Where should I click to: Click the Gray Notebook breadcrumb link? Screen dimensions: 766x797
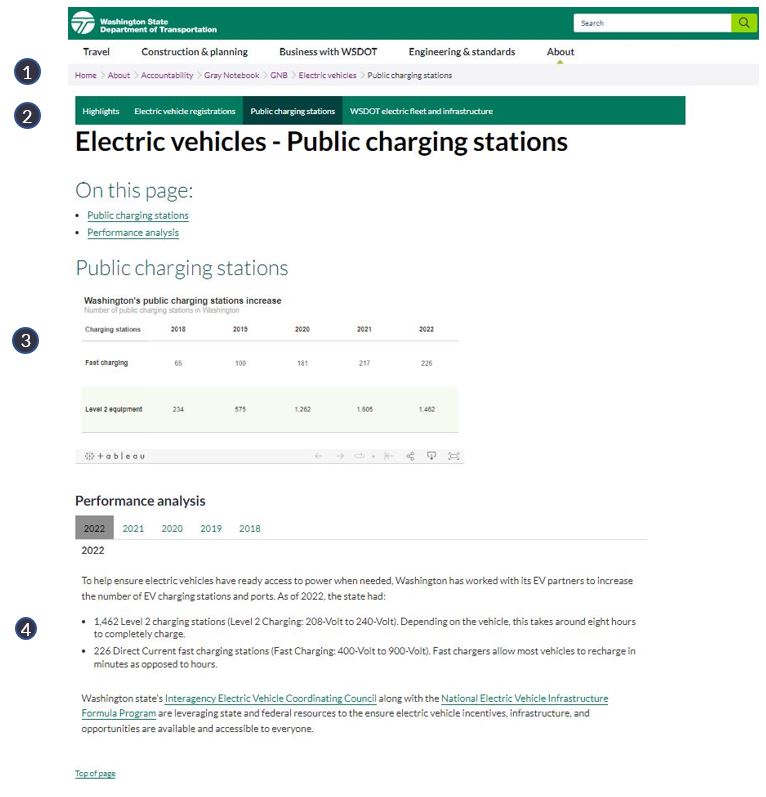(x=232, y=75)
